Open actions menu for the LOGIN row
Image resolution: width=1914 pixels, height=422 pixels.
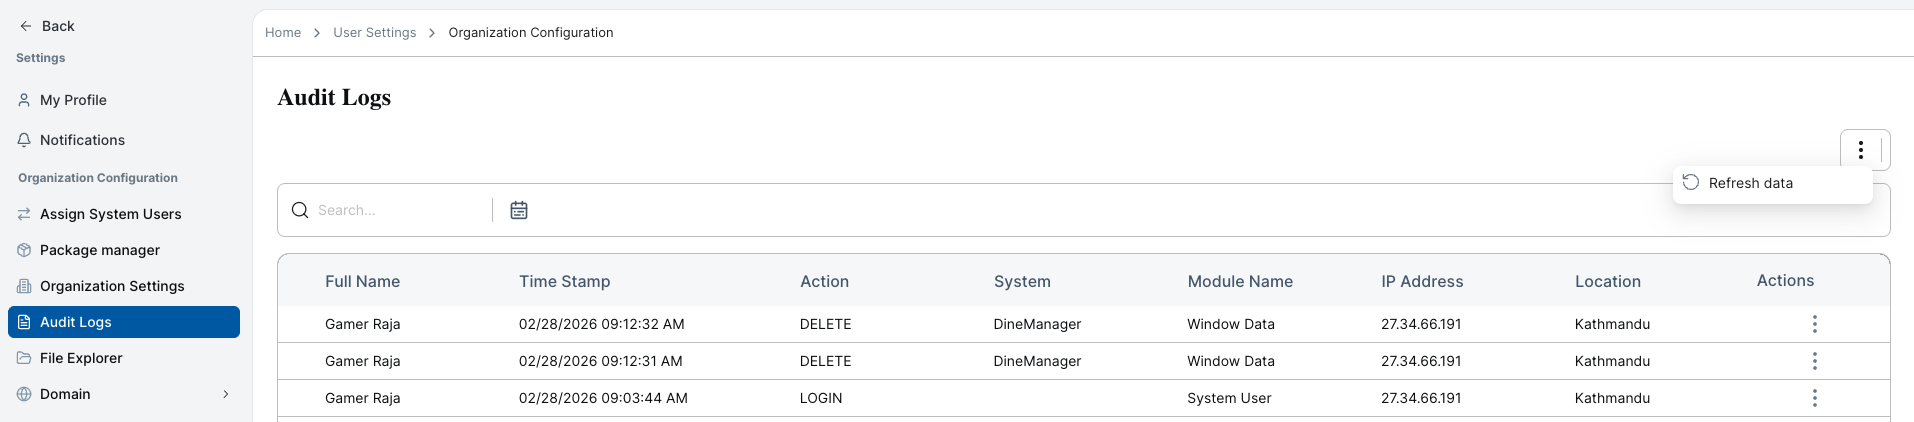click(x=1815, y=398)
